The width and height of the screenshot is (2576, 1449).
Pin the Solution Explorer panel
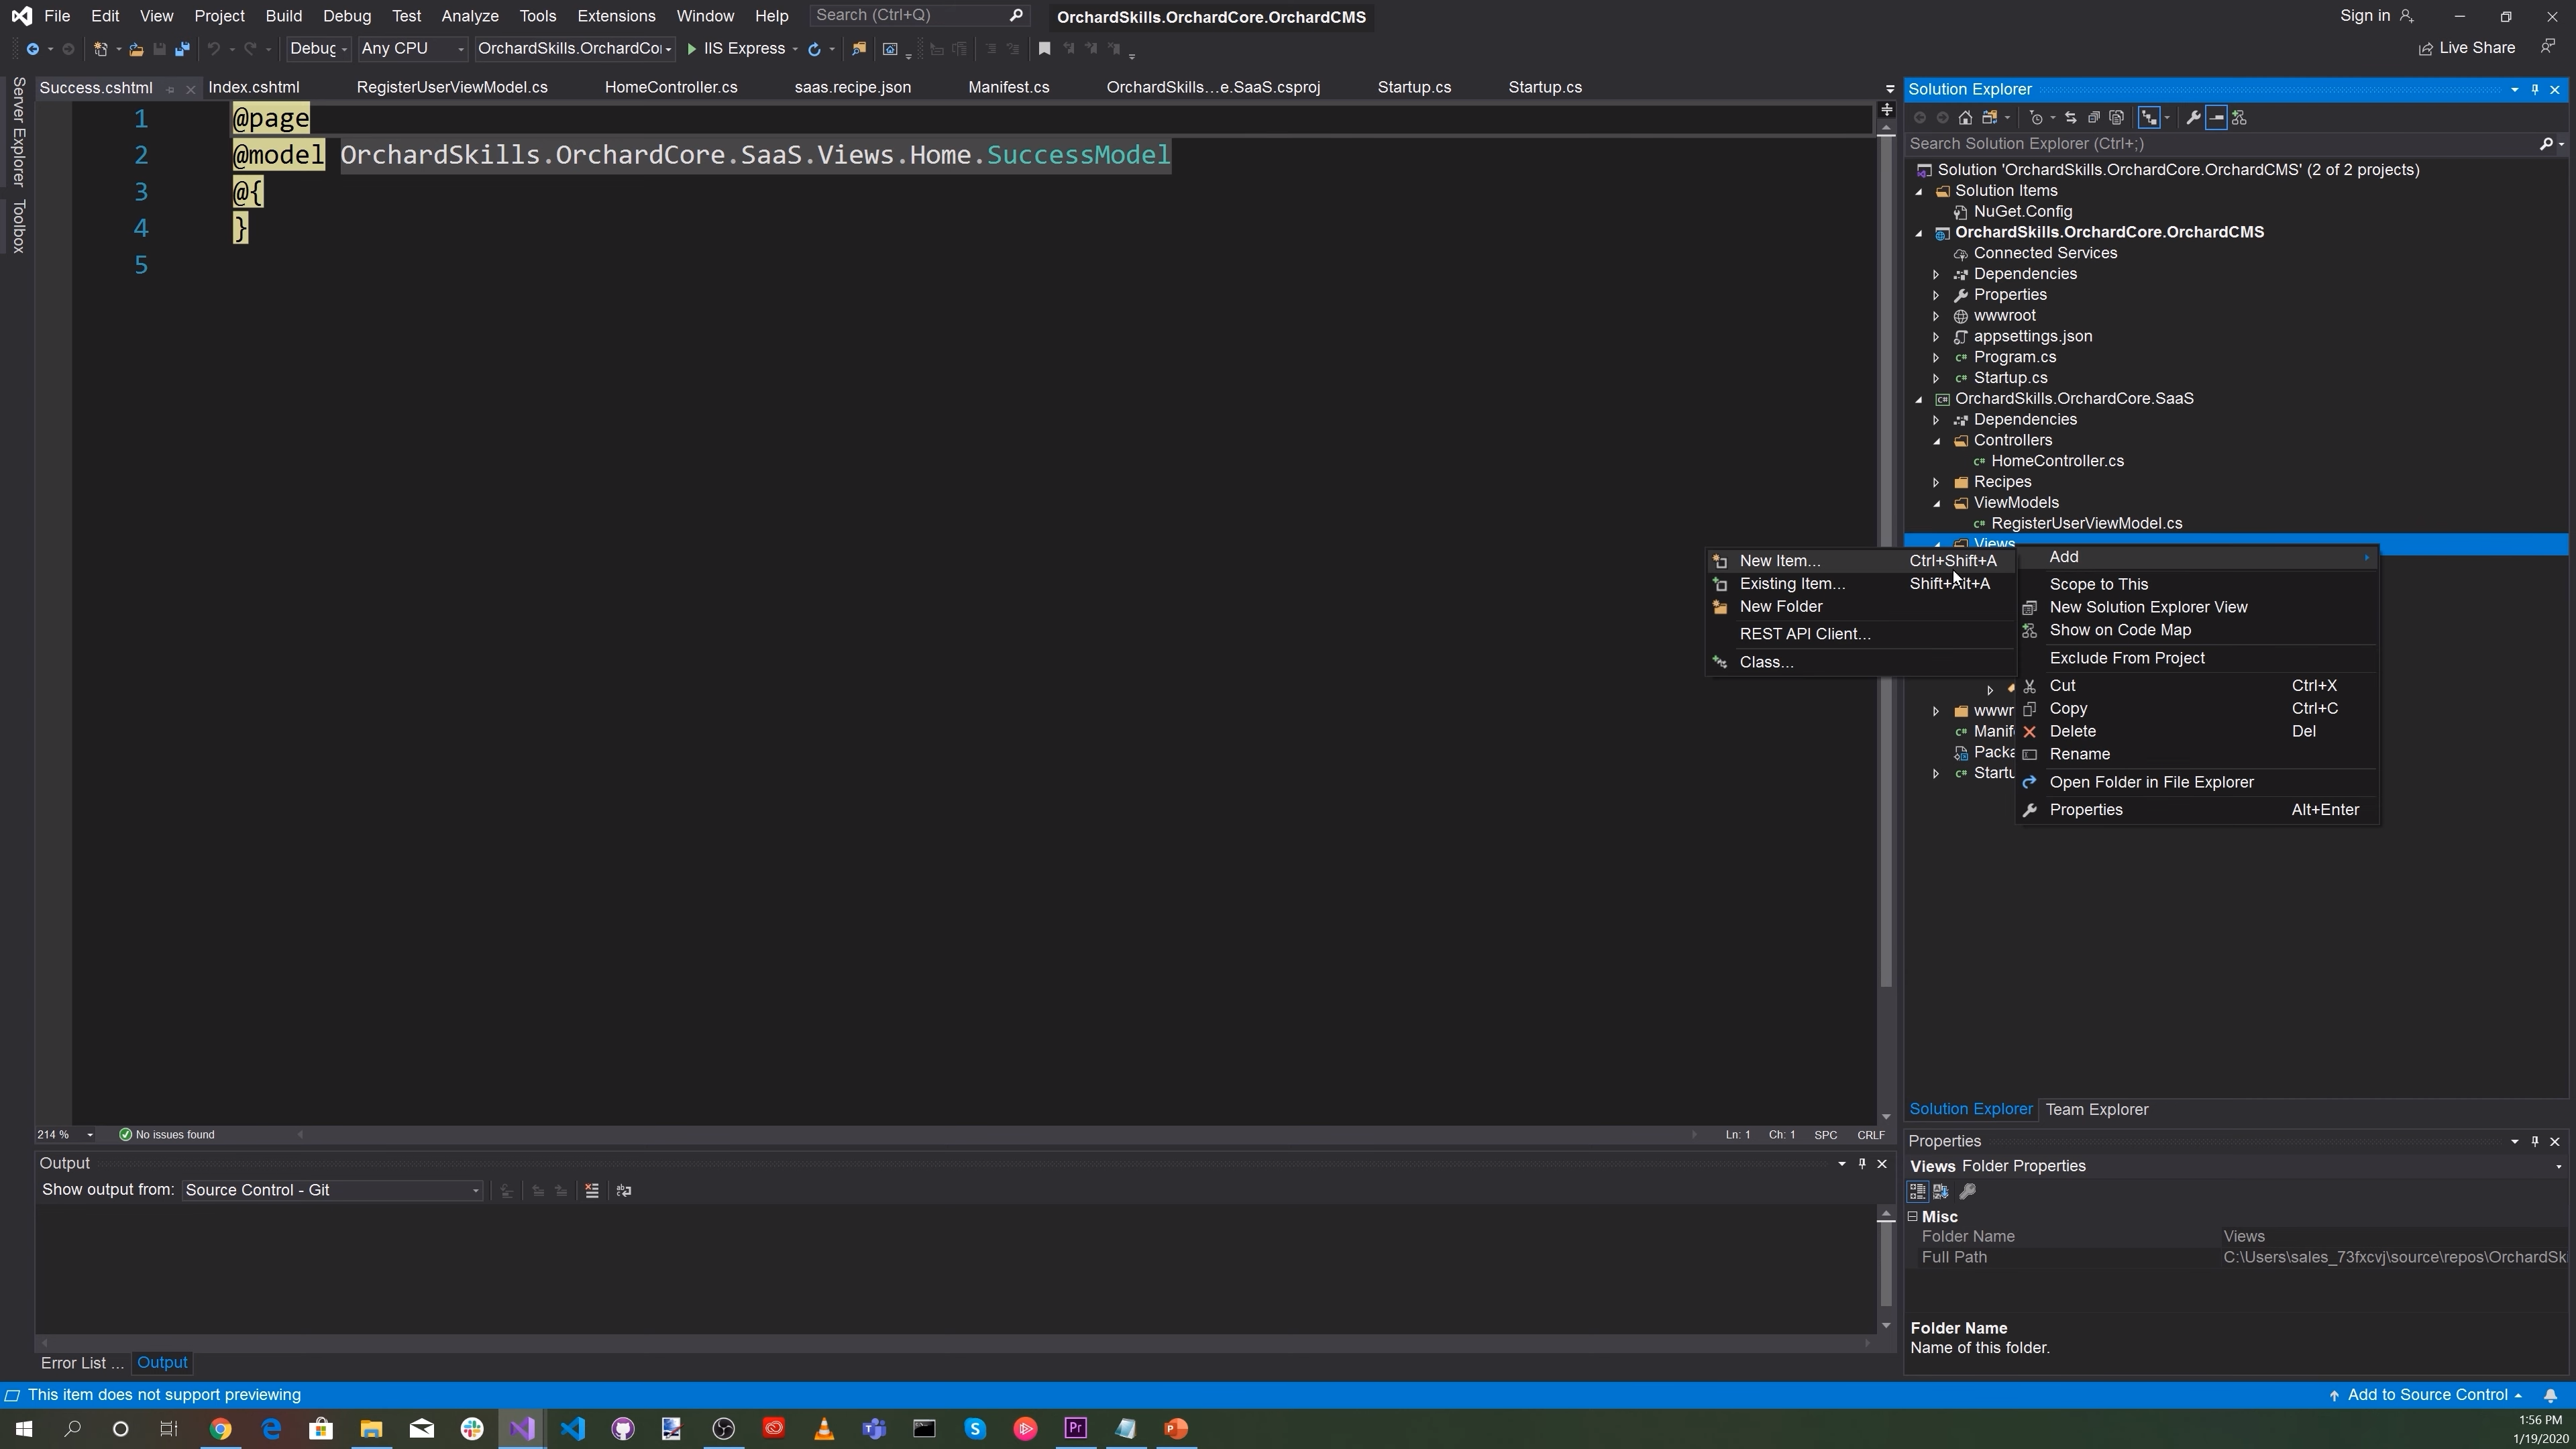coord(2535,90)
